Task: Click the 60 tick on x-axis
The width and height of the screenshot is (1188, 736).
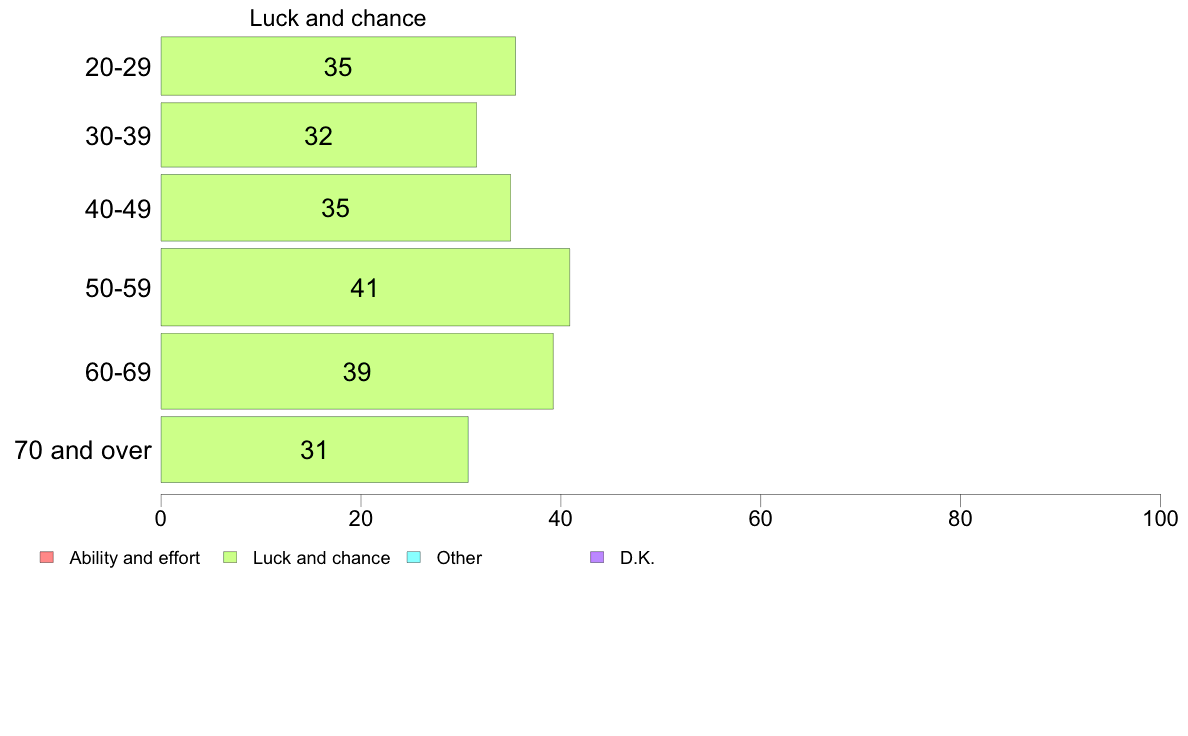Action: (x=760, y=518)
